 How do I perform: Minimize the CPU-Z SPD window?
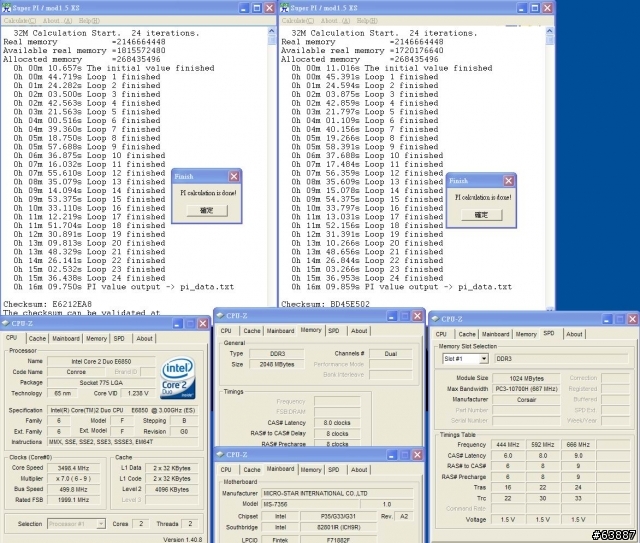pyautogui.click(x=607, y=319)
